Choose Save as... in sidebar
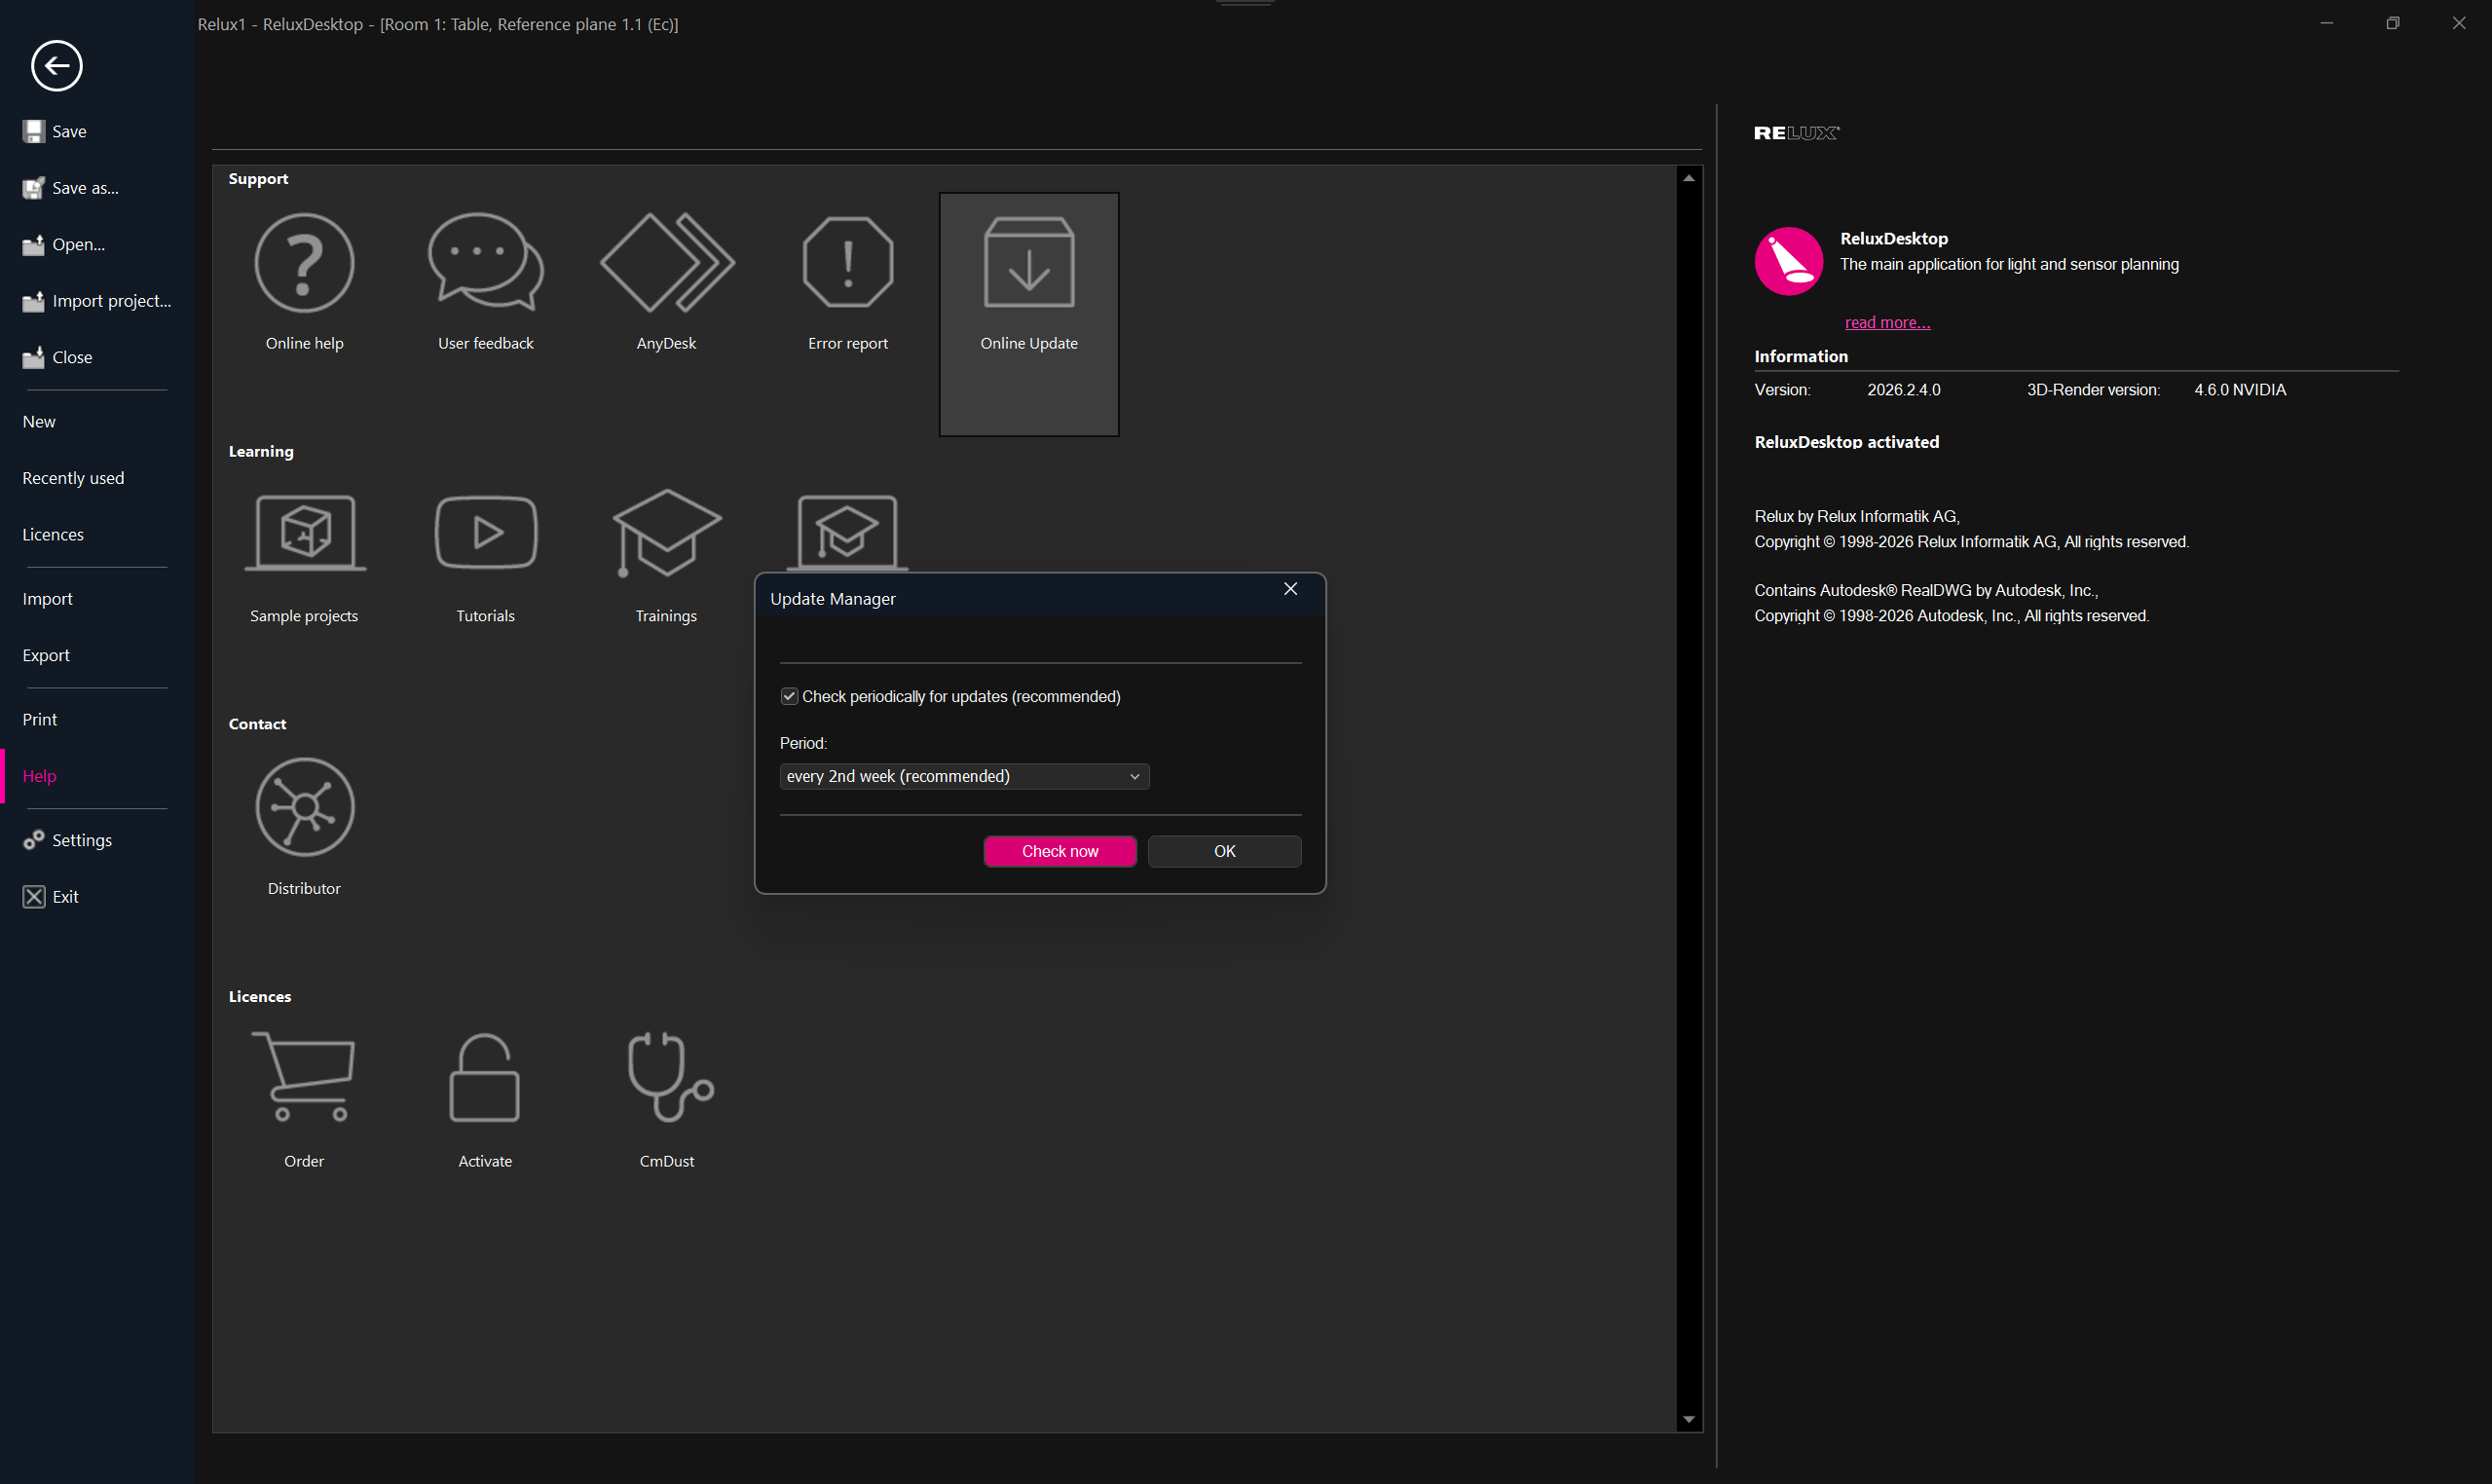 [x=85, y=188]
